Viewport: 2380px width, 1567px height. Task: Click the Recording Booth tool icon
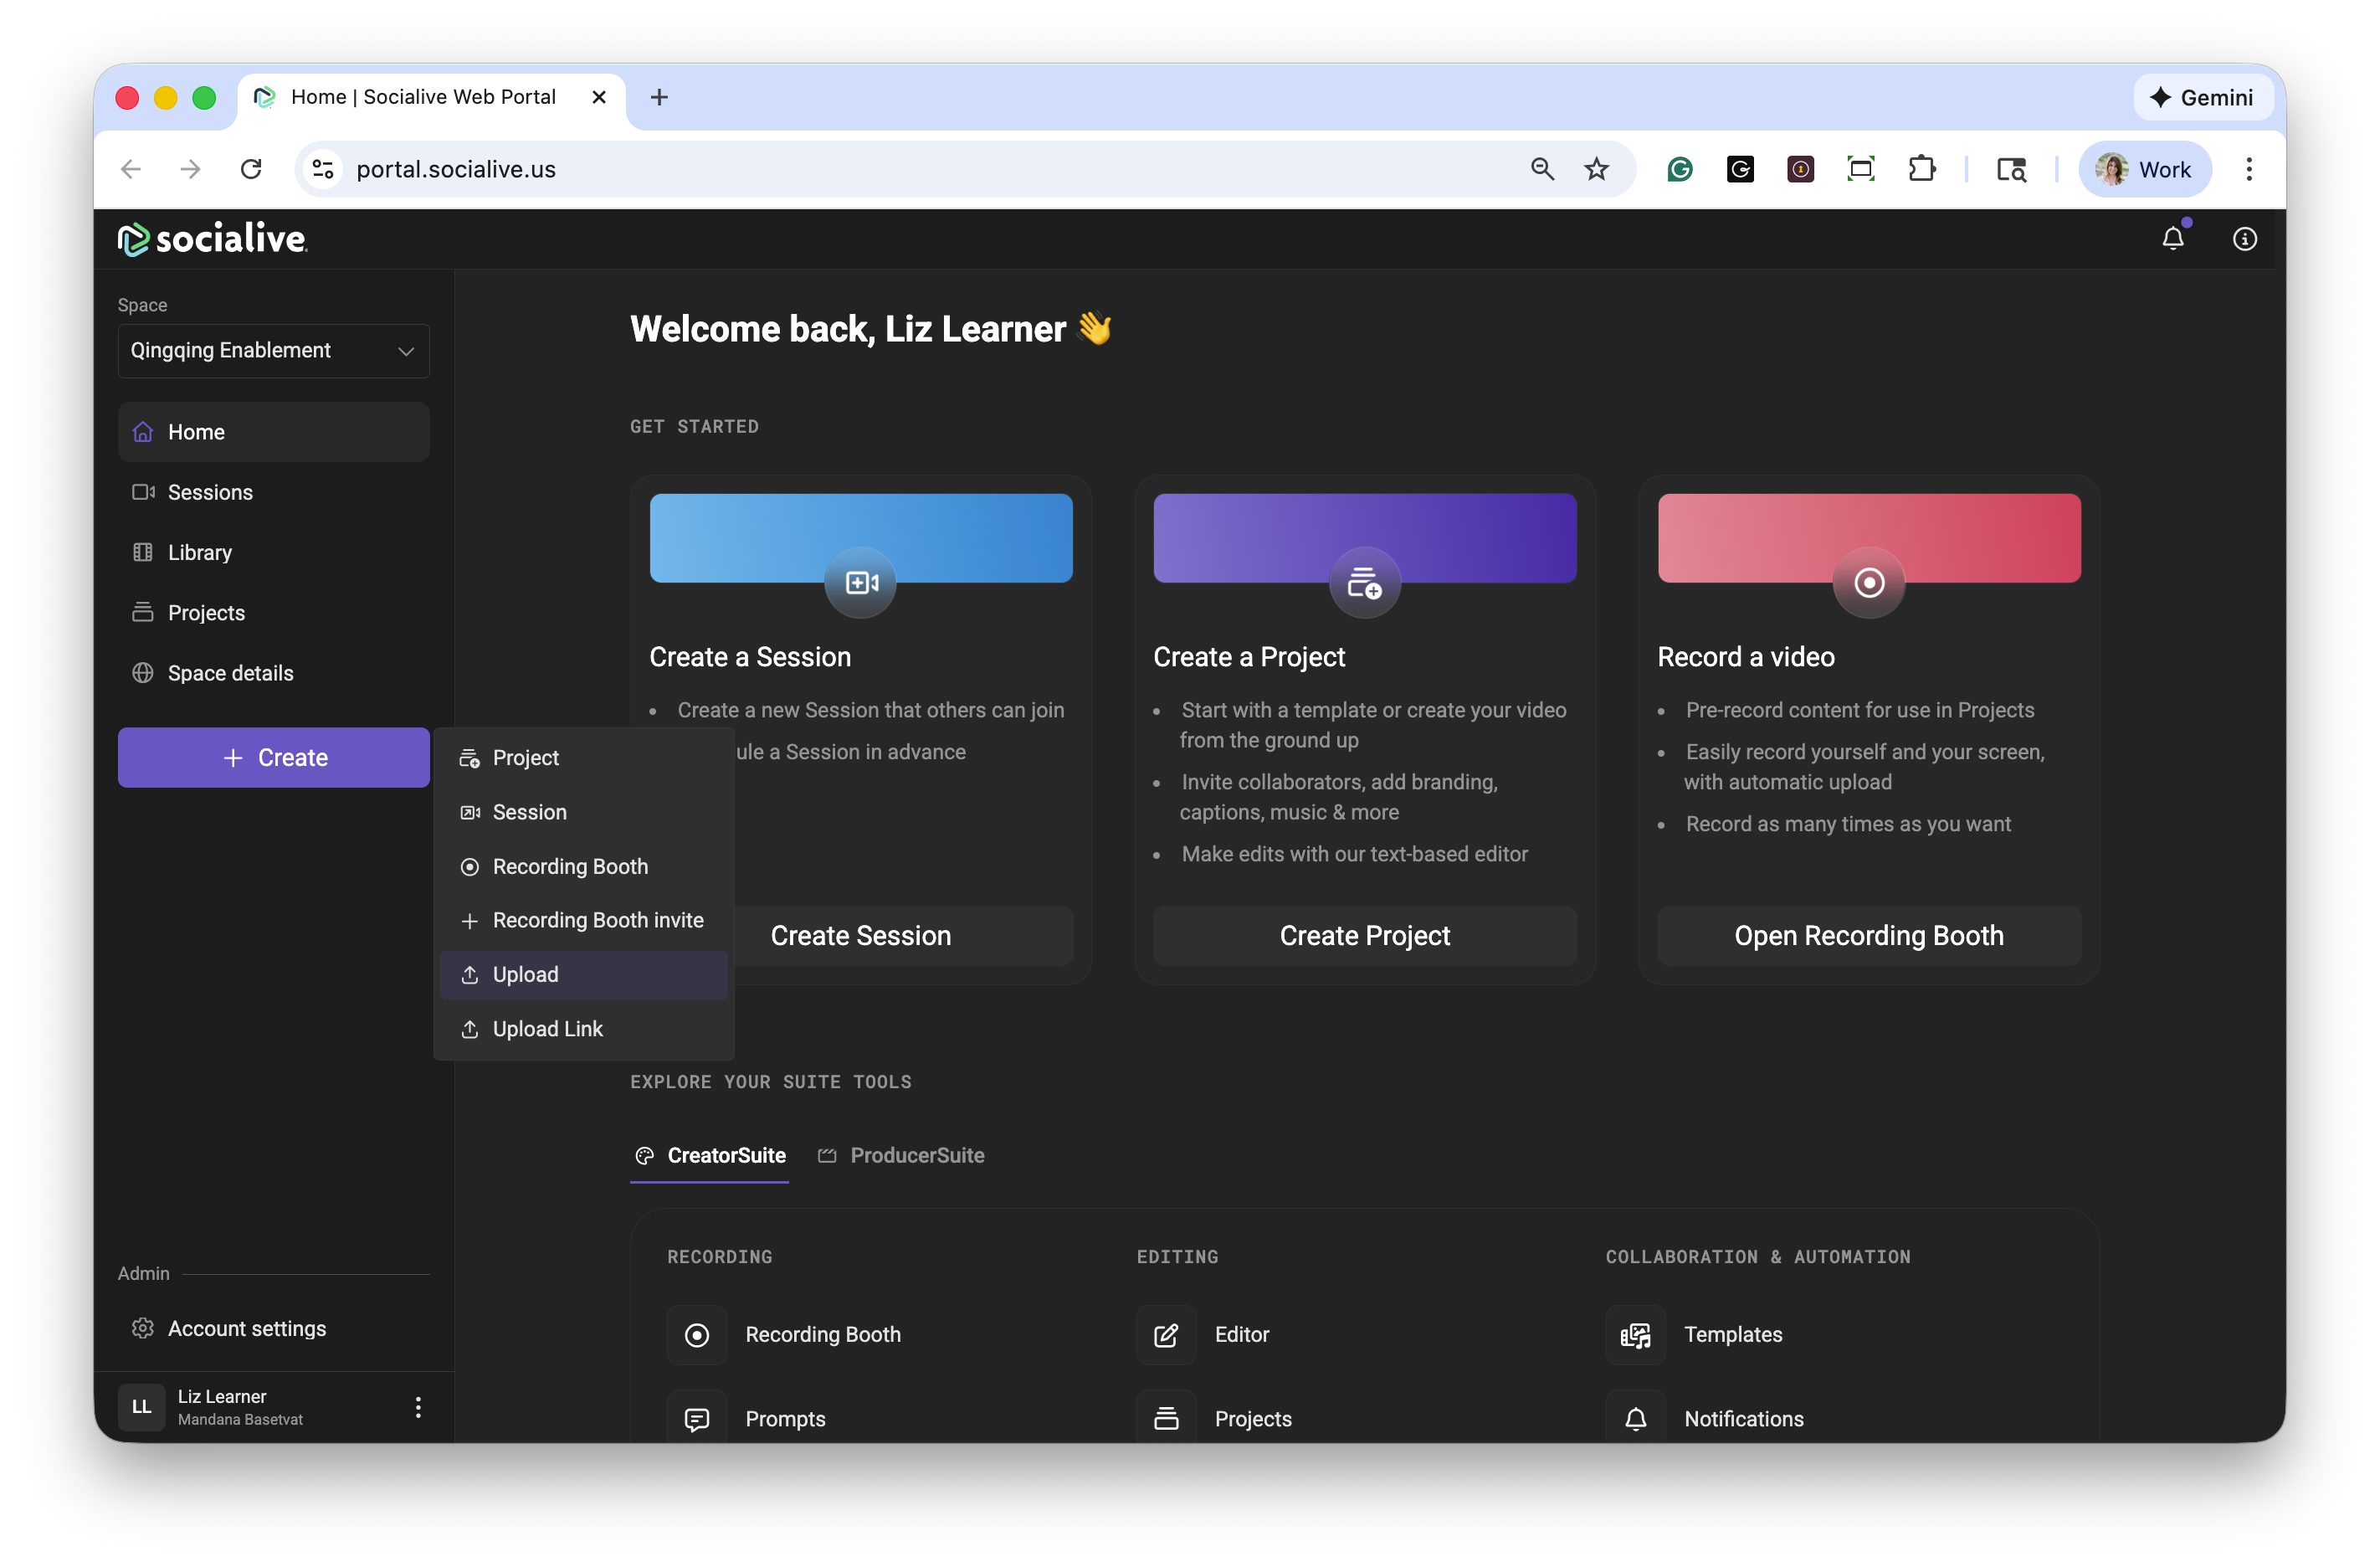coord(697,1335)
